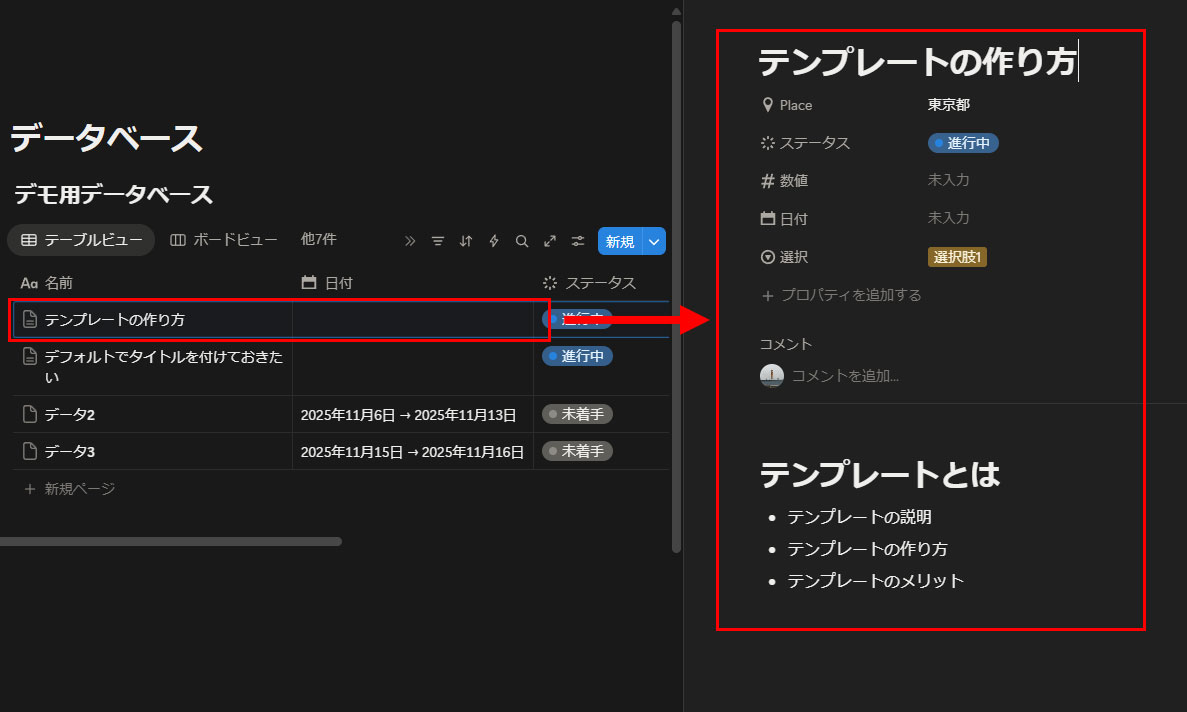Open automations via the lightning bolt icon
Image resolution: width=1187 pixels, height=712 pixels.
point(494,241)
